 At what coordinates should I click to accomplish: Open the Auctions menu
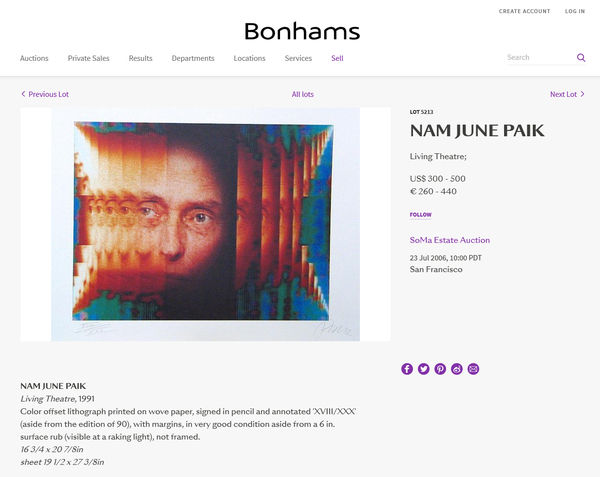pos(34,58)
